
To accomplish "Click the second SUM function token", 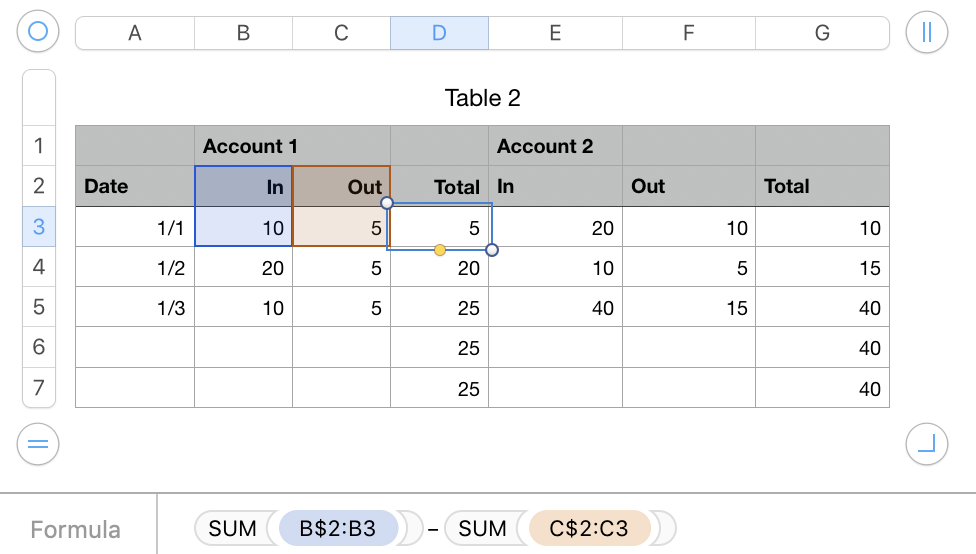I will [483, 528].
